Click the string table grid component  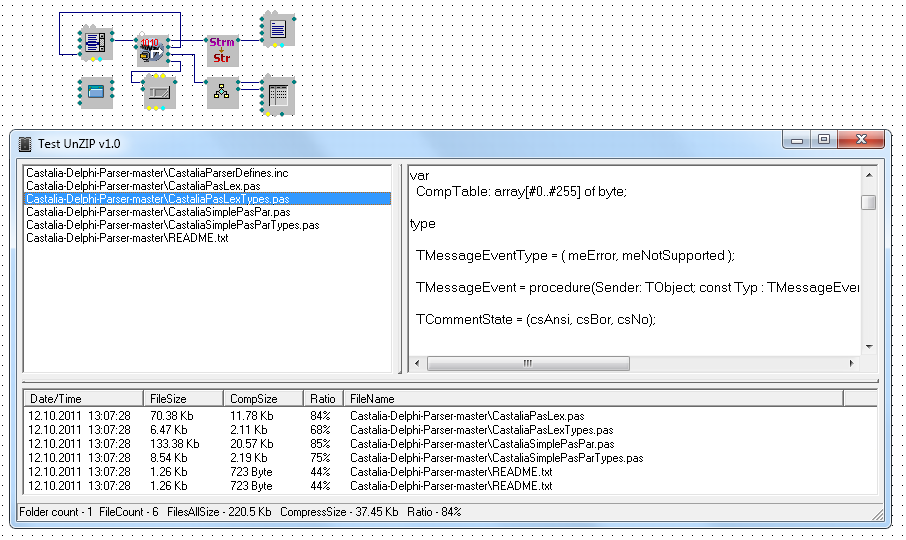click(277, 95)
